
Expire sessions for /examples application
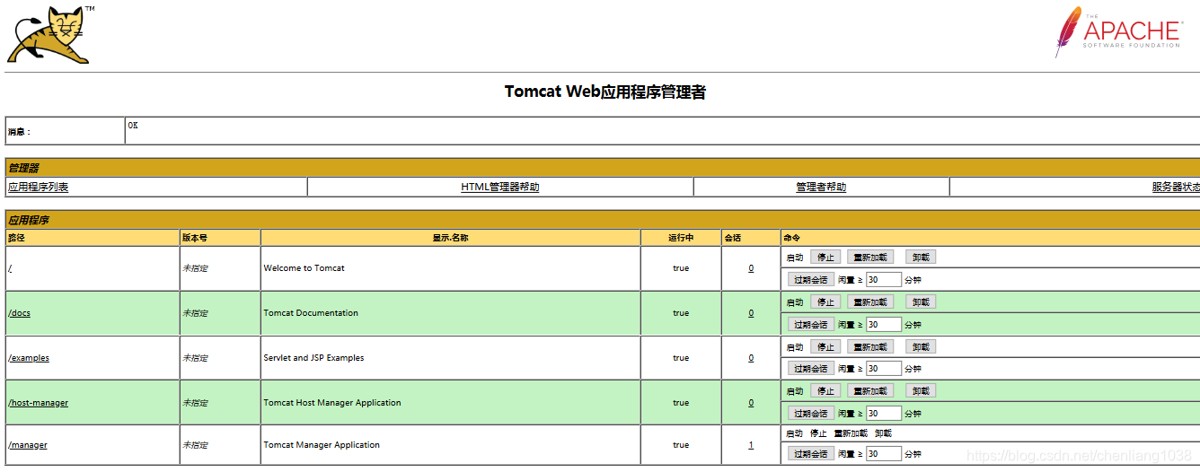(810, 369)
